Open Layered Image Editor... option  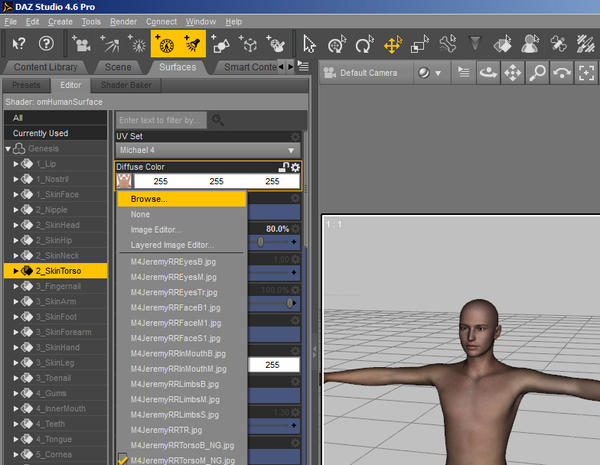tap(172, 244)
